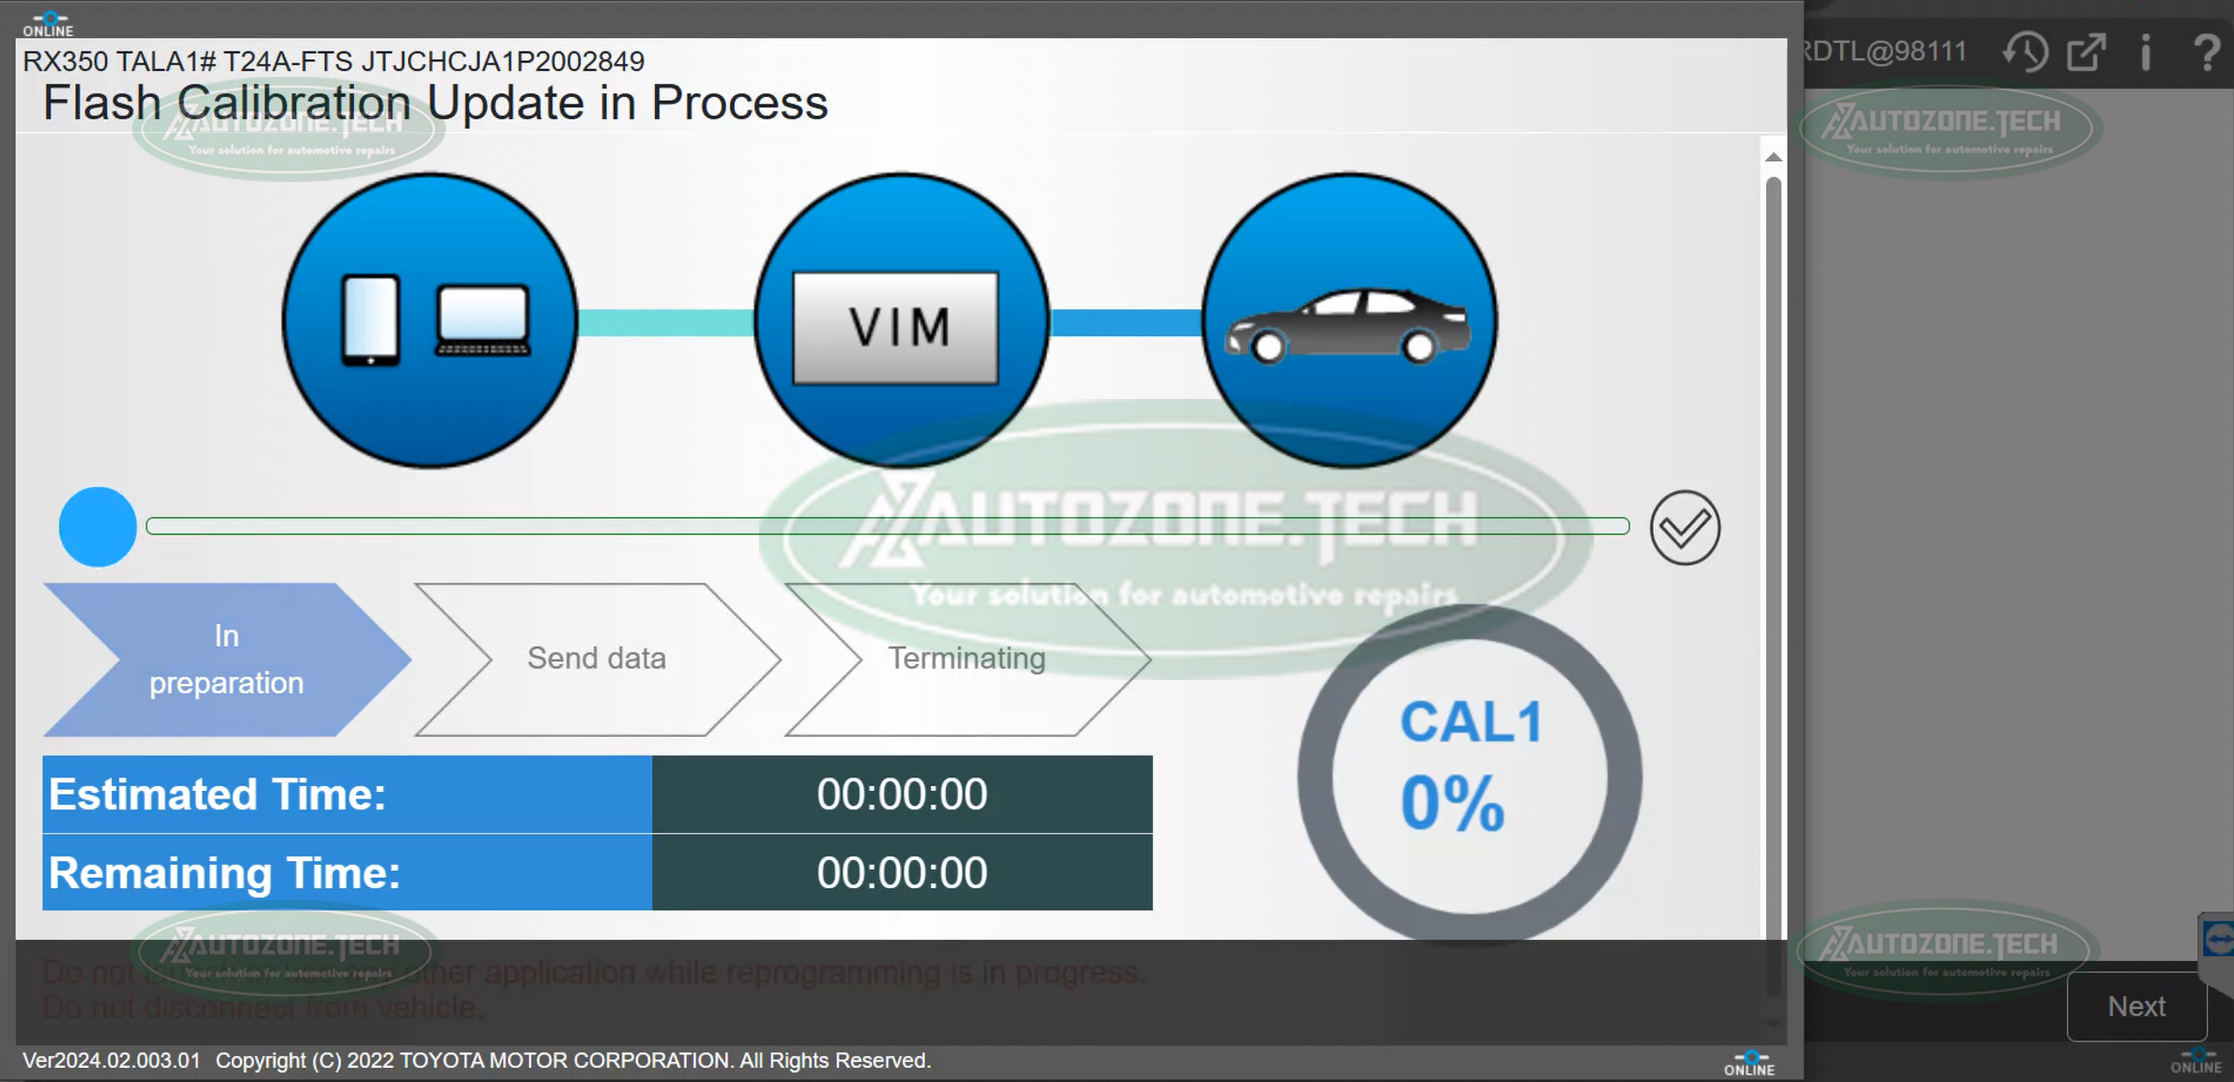Open the information 'i' icon

tap(2145, 52)
